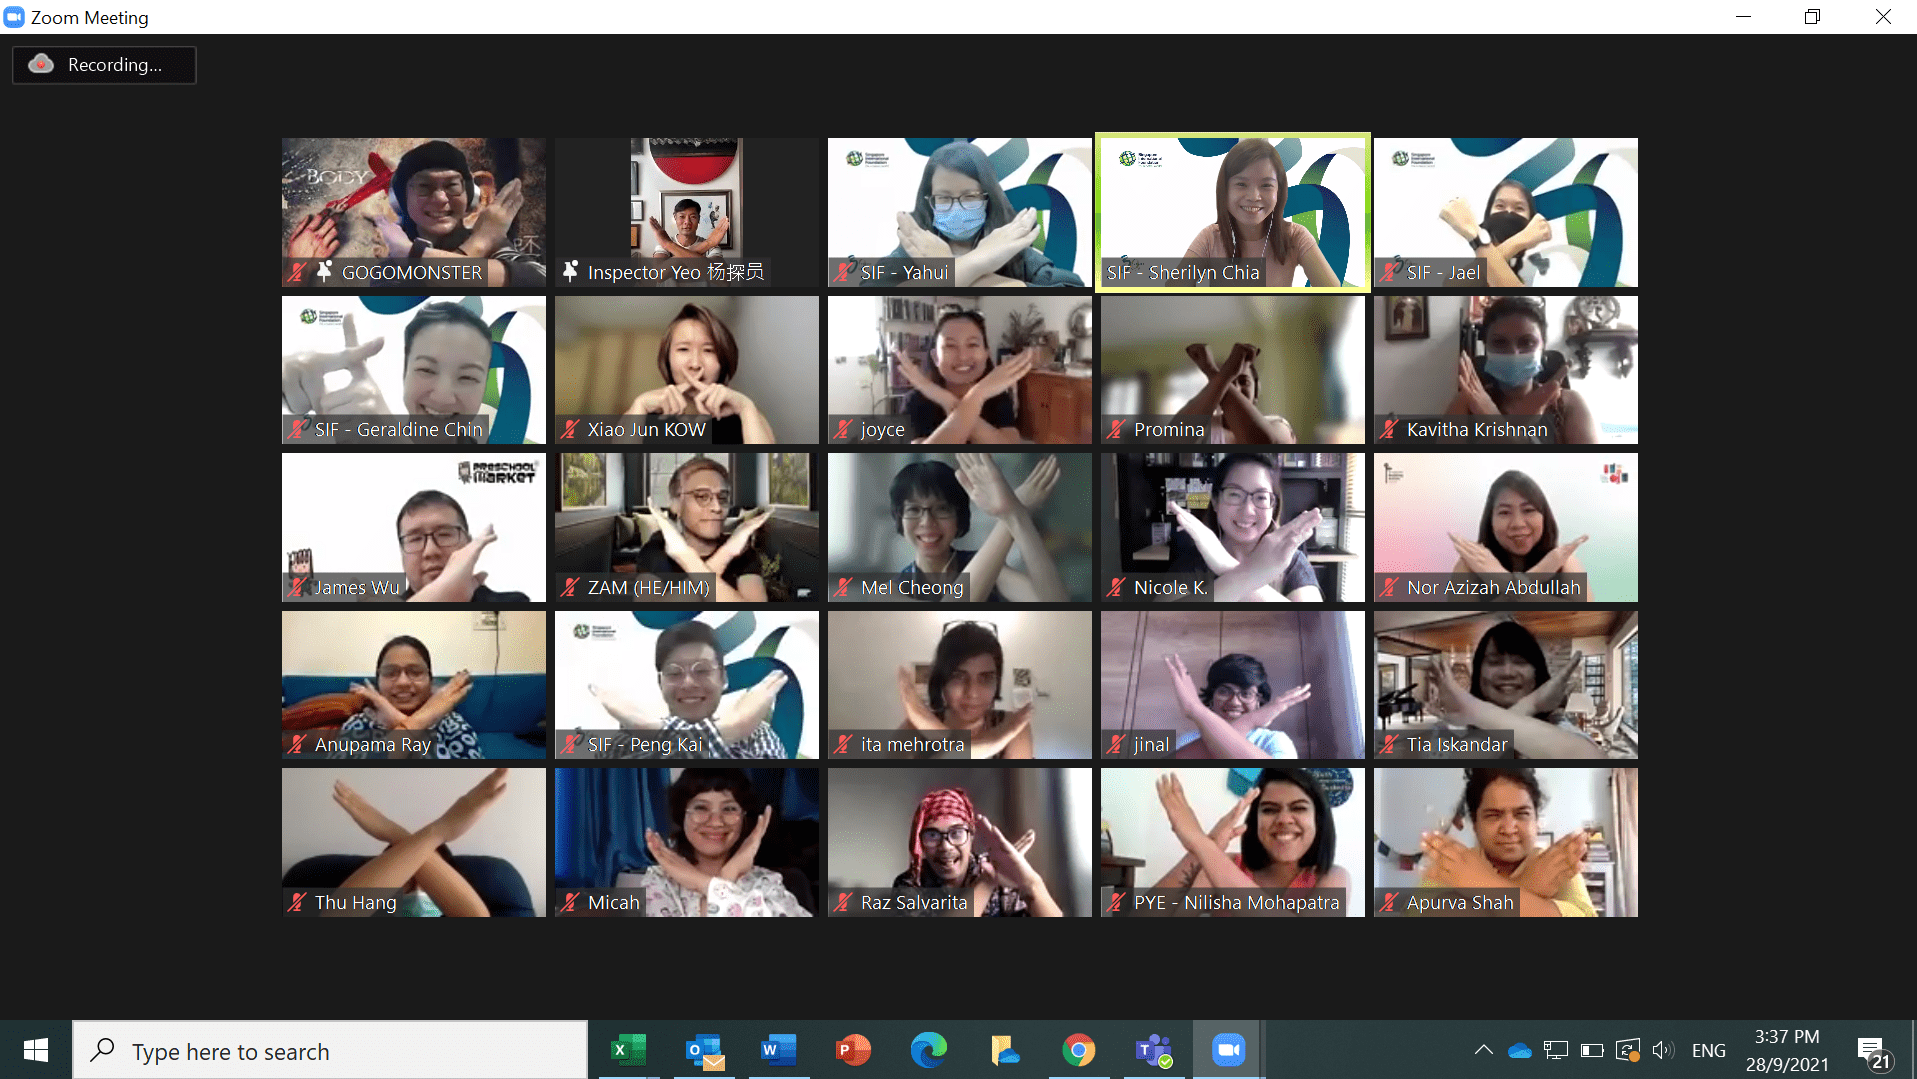1917x1079 pixels.
Task: Click muted mic icon for Raz Salvarita
Action: click(x=843, y=902)
